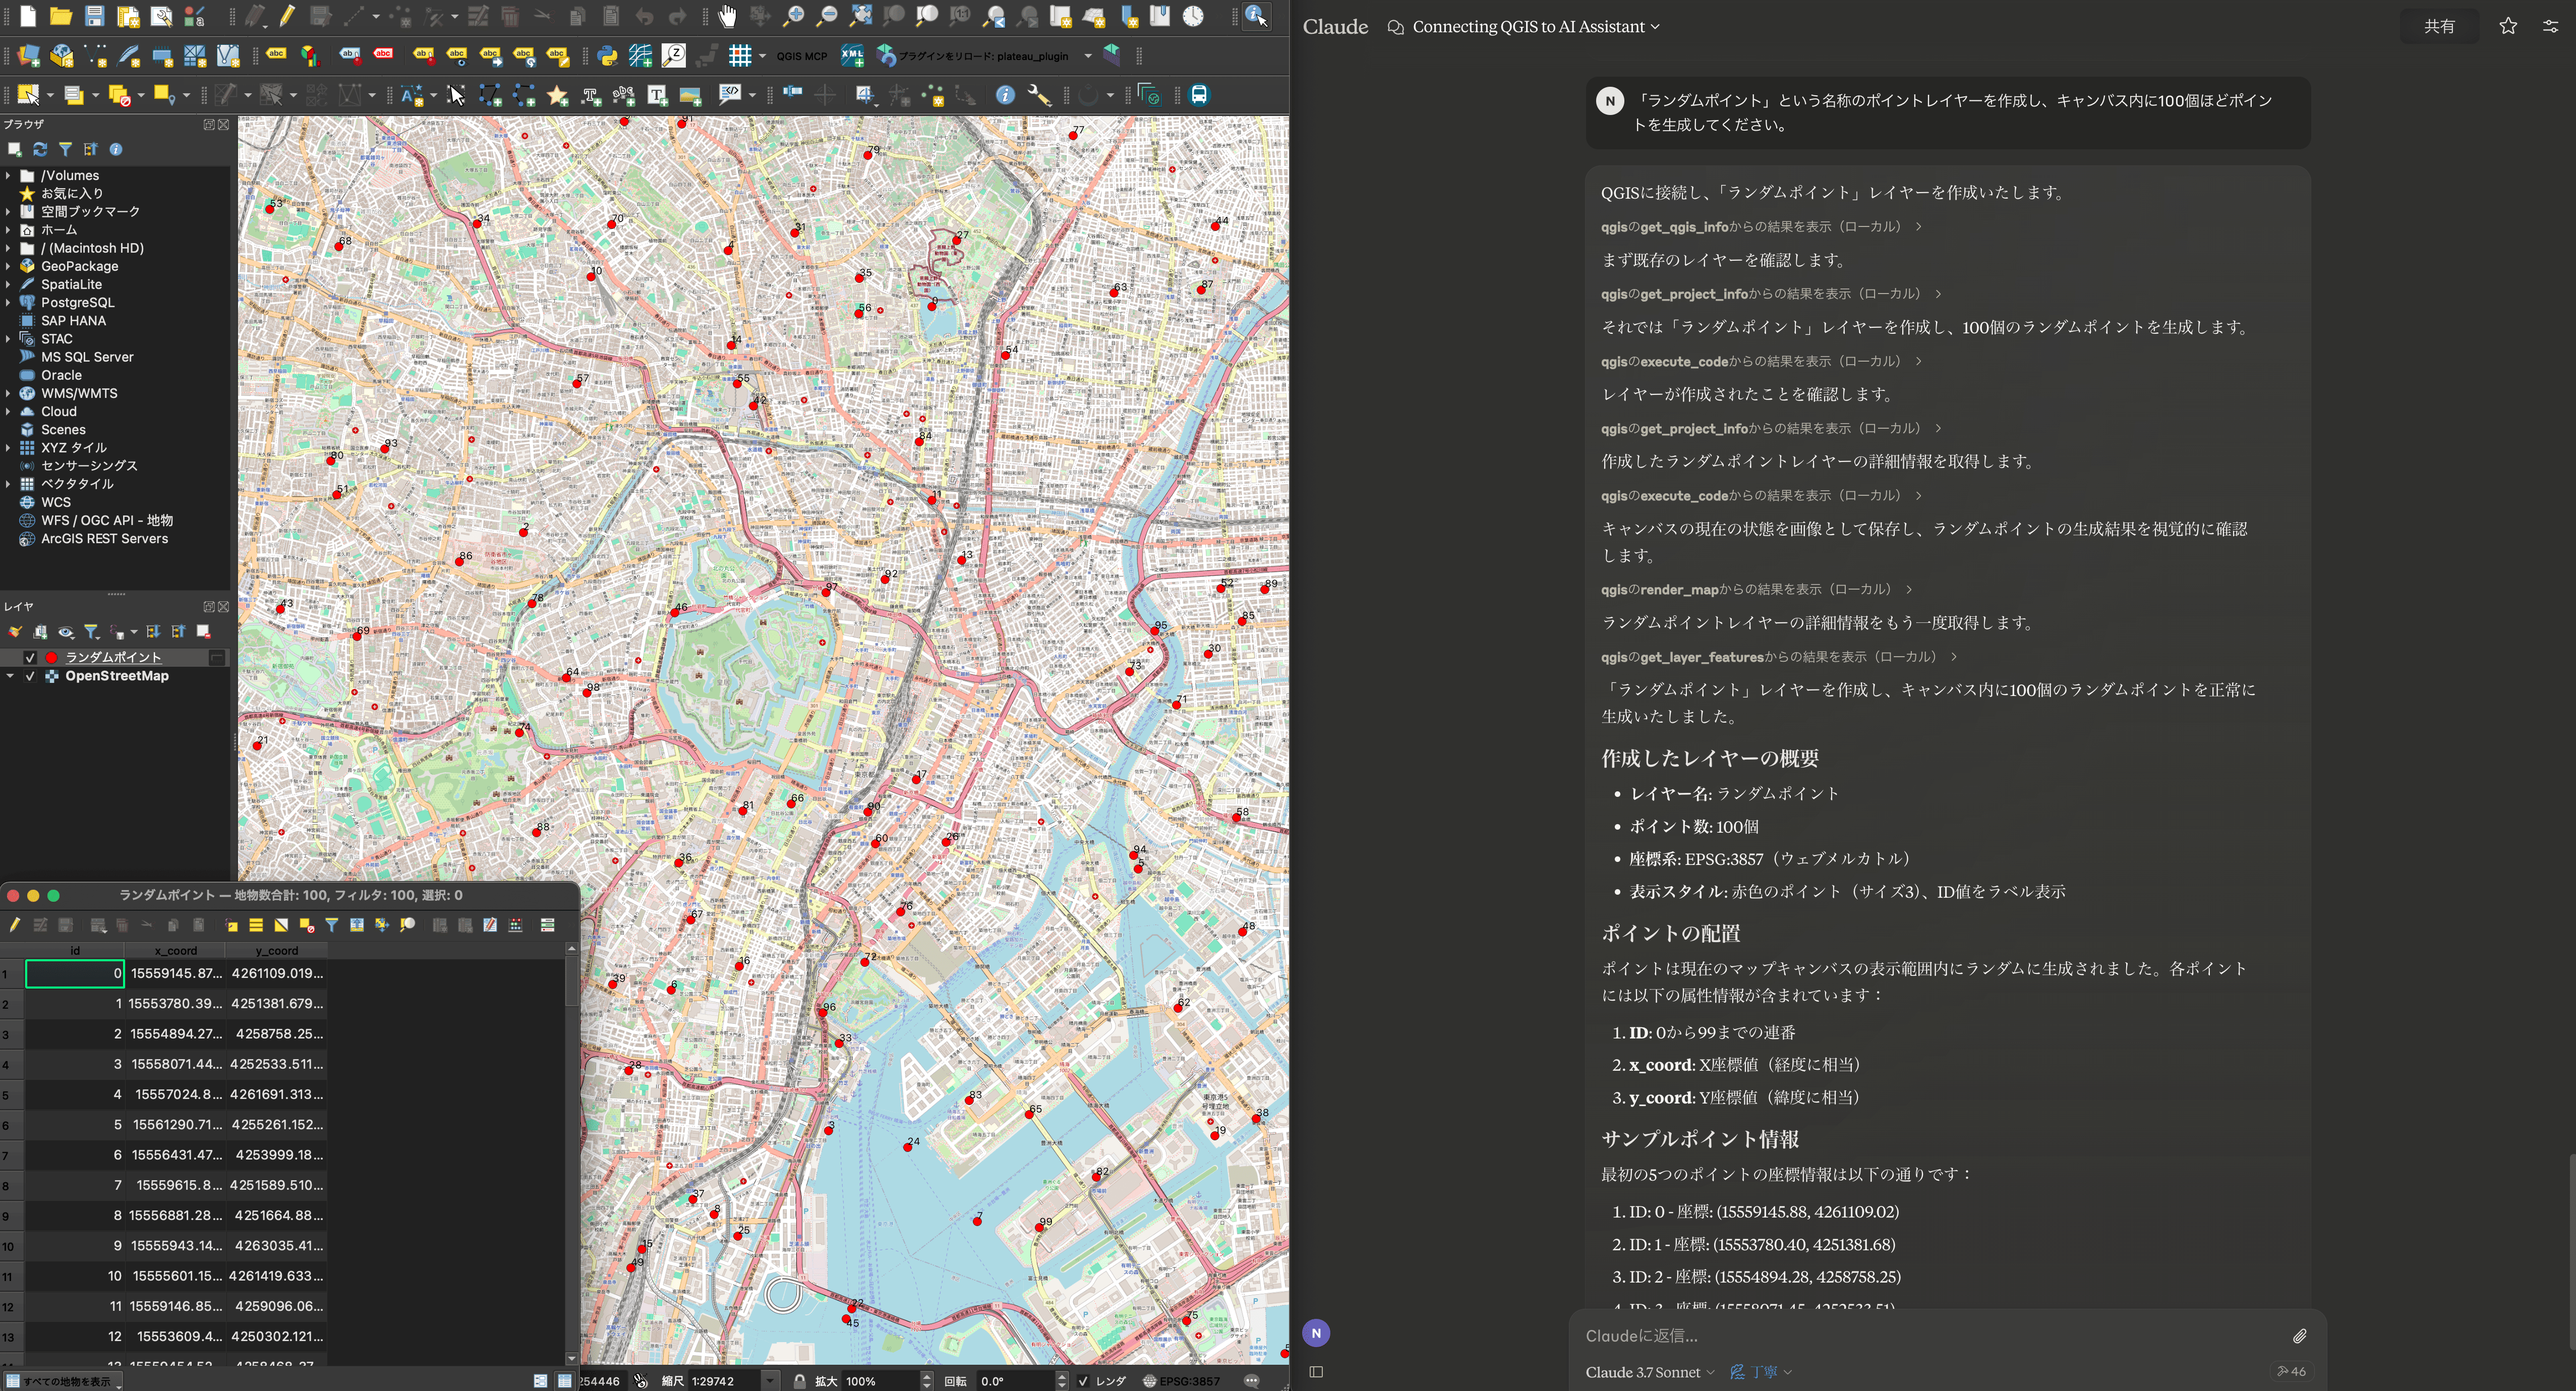
Task: Click the 共有 share button
Action: click(2439, 26)
